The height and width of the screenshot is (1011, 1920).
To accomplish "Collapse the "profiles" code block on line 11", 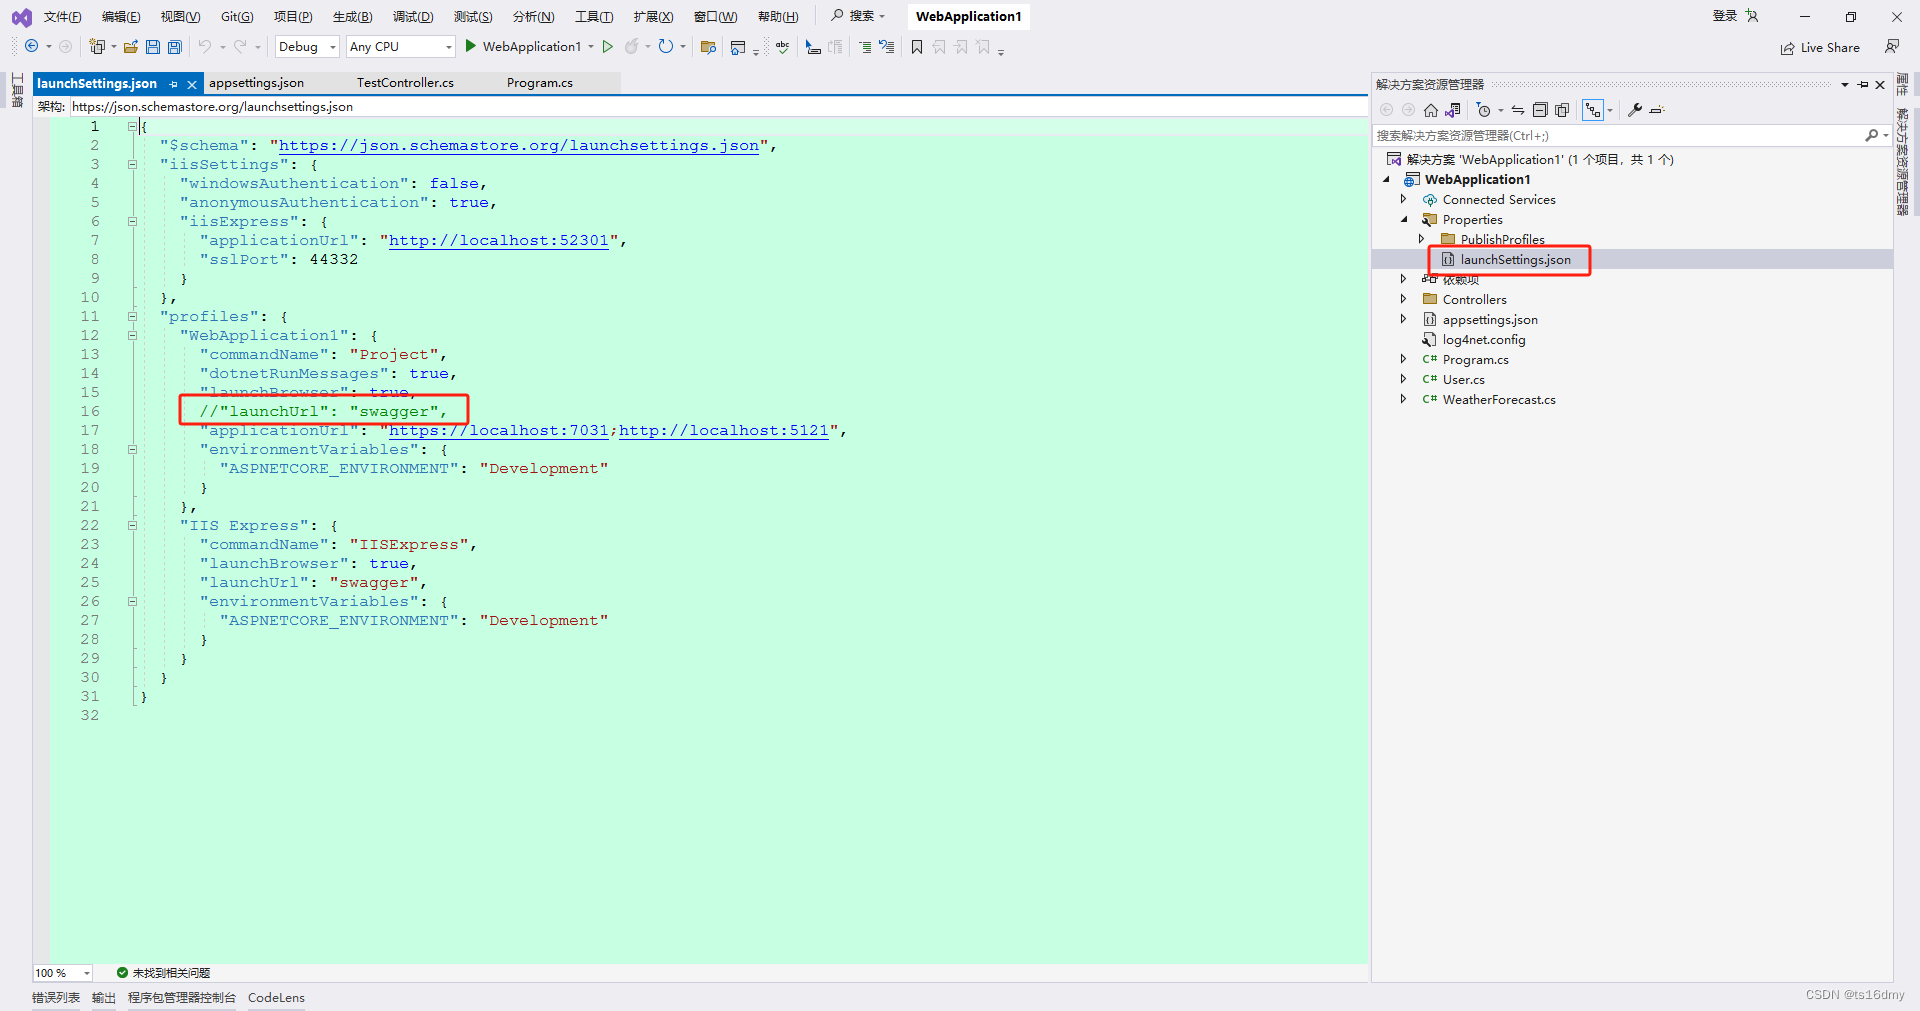I will (132, 316).
